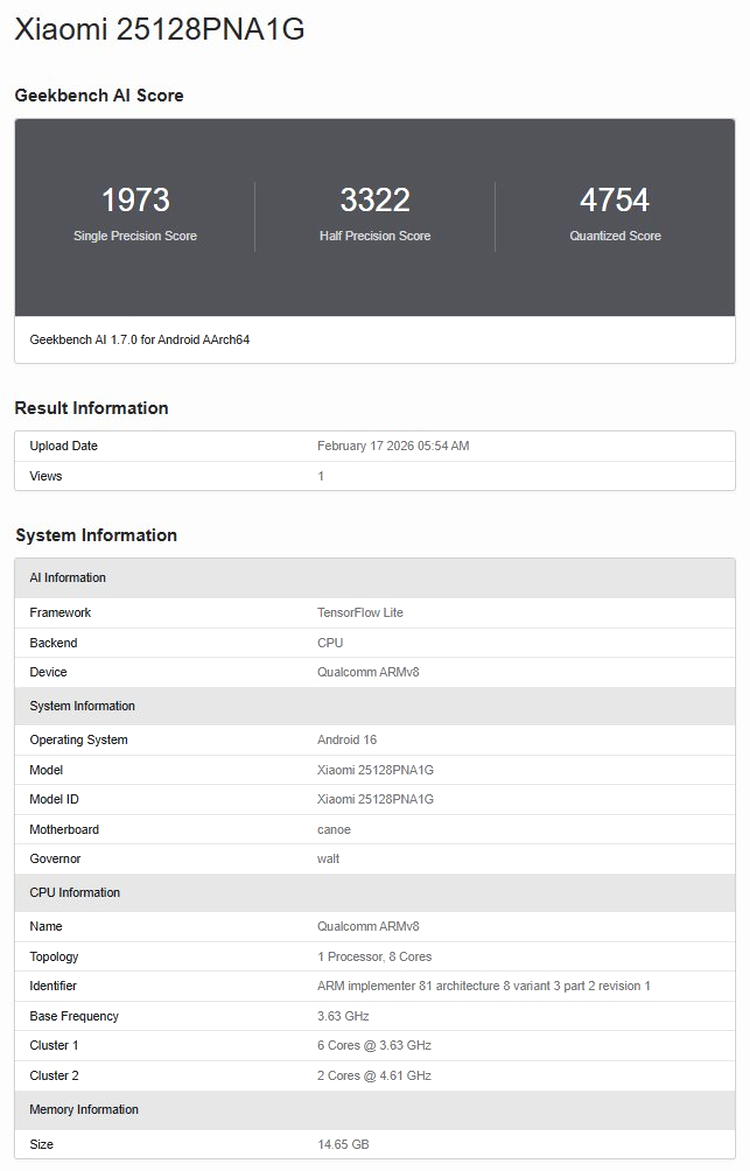Click the Android 16 operating system value

click(347, 740)
